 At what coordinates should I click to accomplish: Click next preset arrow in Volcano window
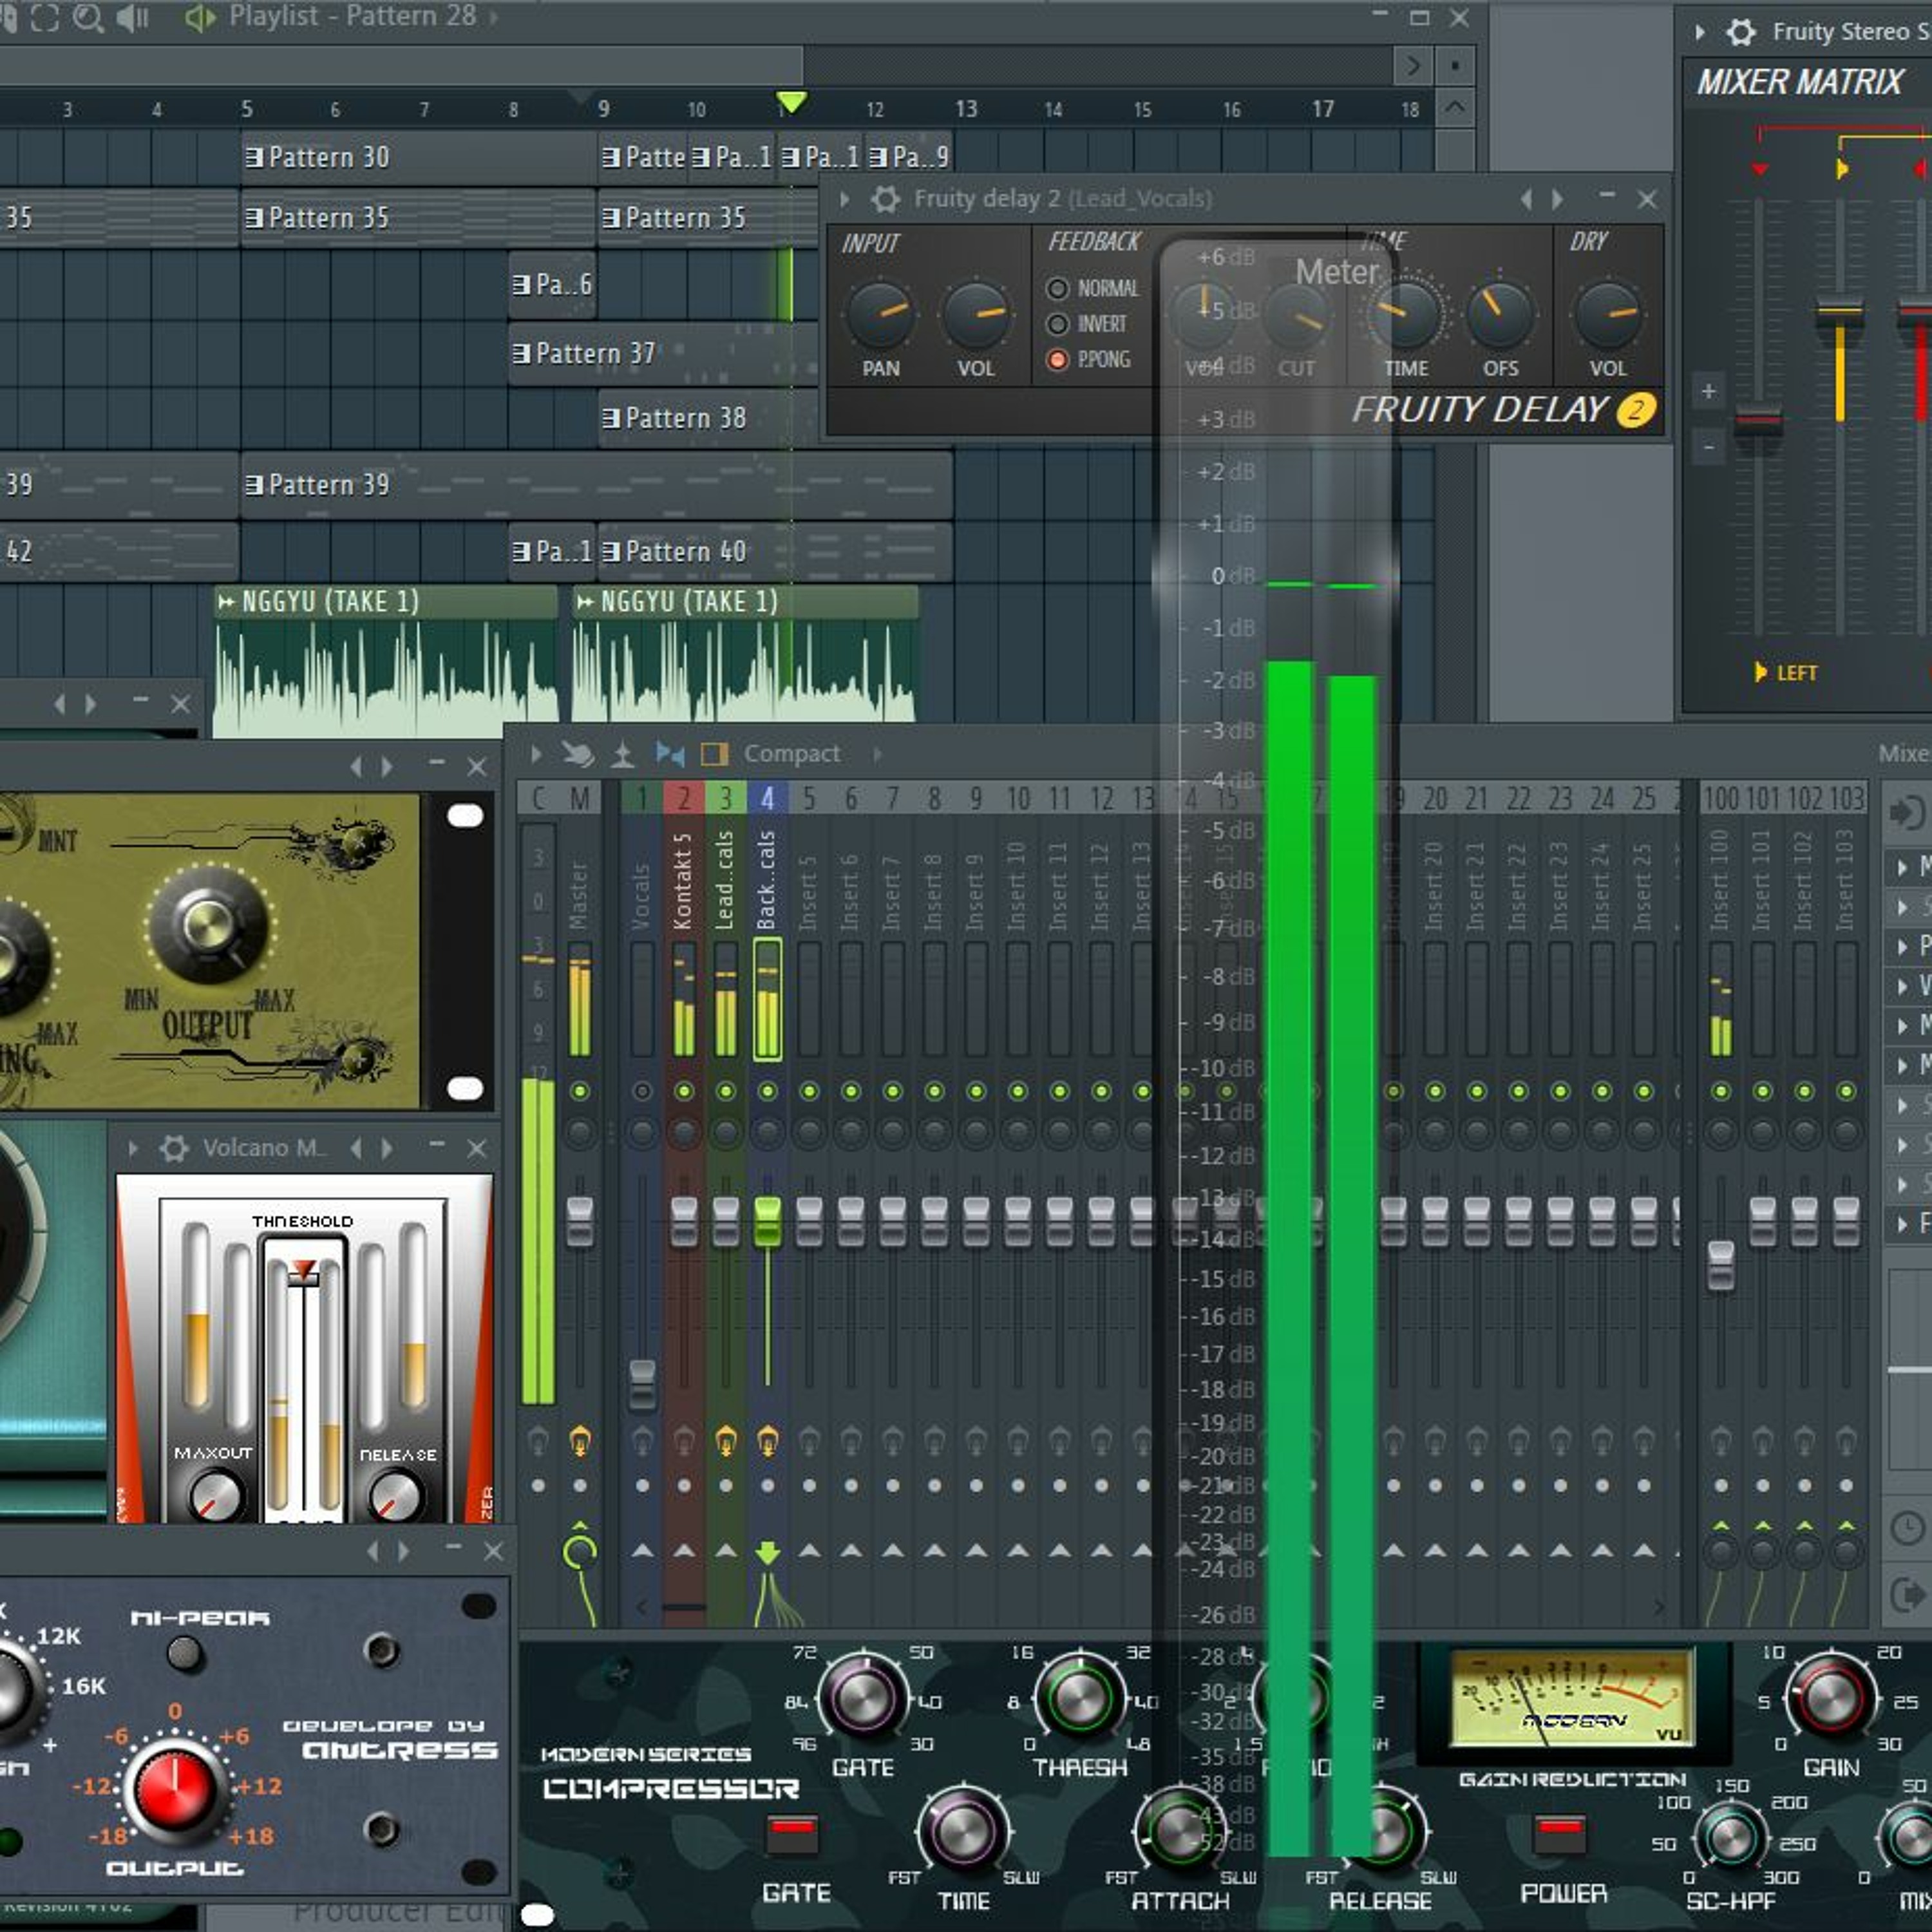[x=387, y=1148]
